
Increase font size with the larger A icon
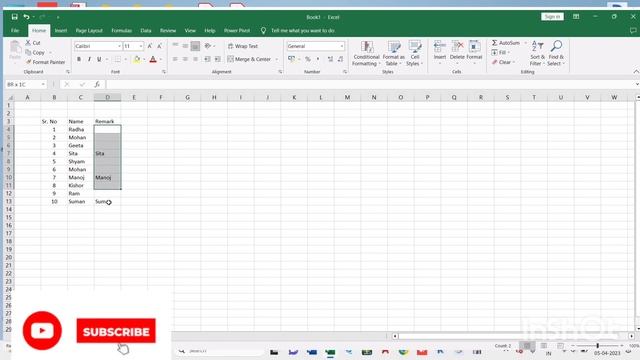(x=150, y=46)
